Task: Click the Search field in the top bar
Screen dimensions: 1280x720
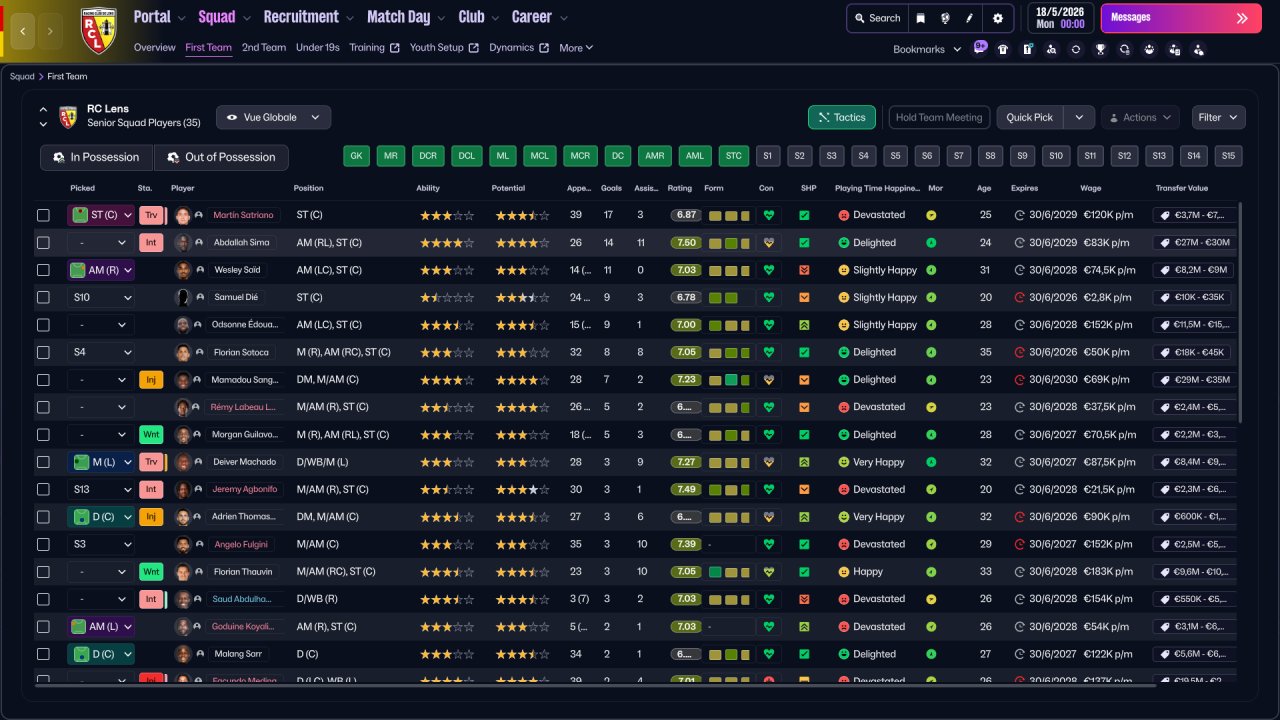Action: (877, 18)
